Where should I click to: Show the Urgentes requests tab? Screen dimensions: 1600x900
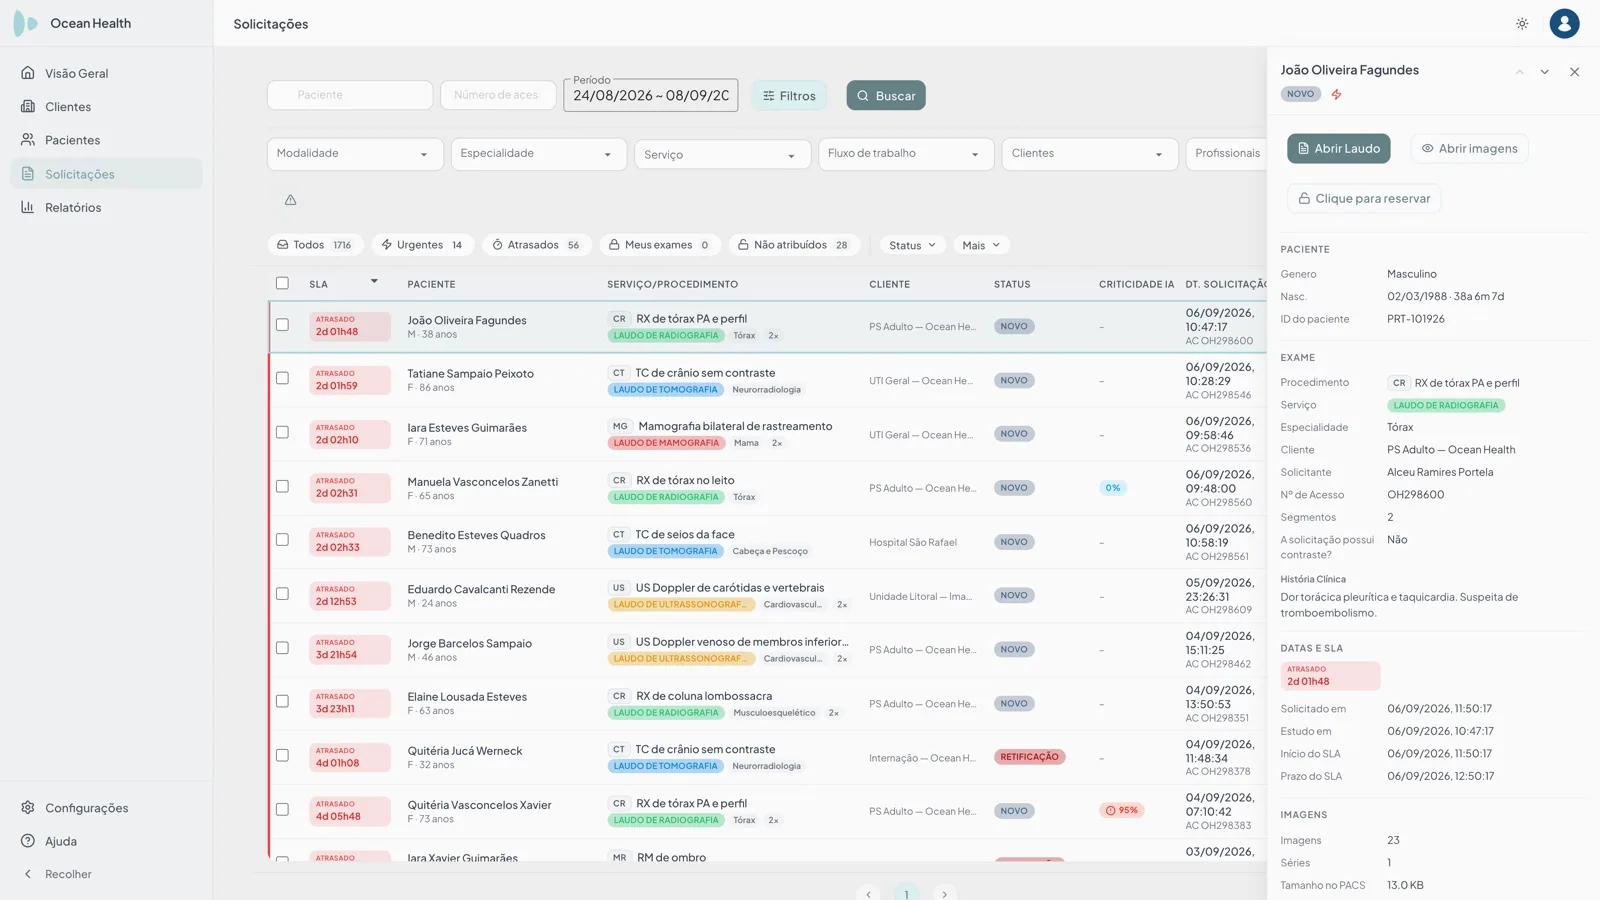[x=422, y=245]
